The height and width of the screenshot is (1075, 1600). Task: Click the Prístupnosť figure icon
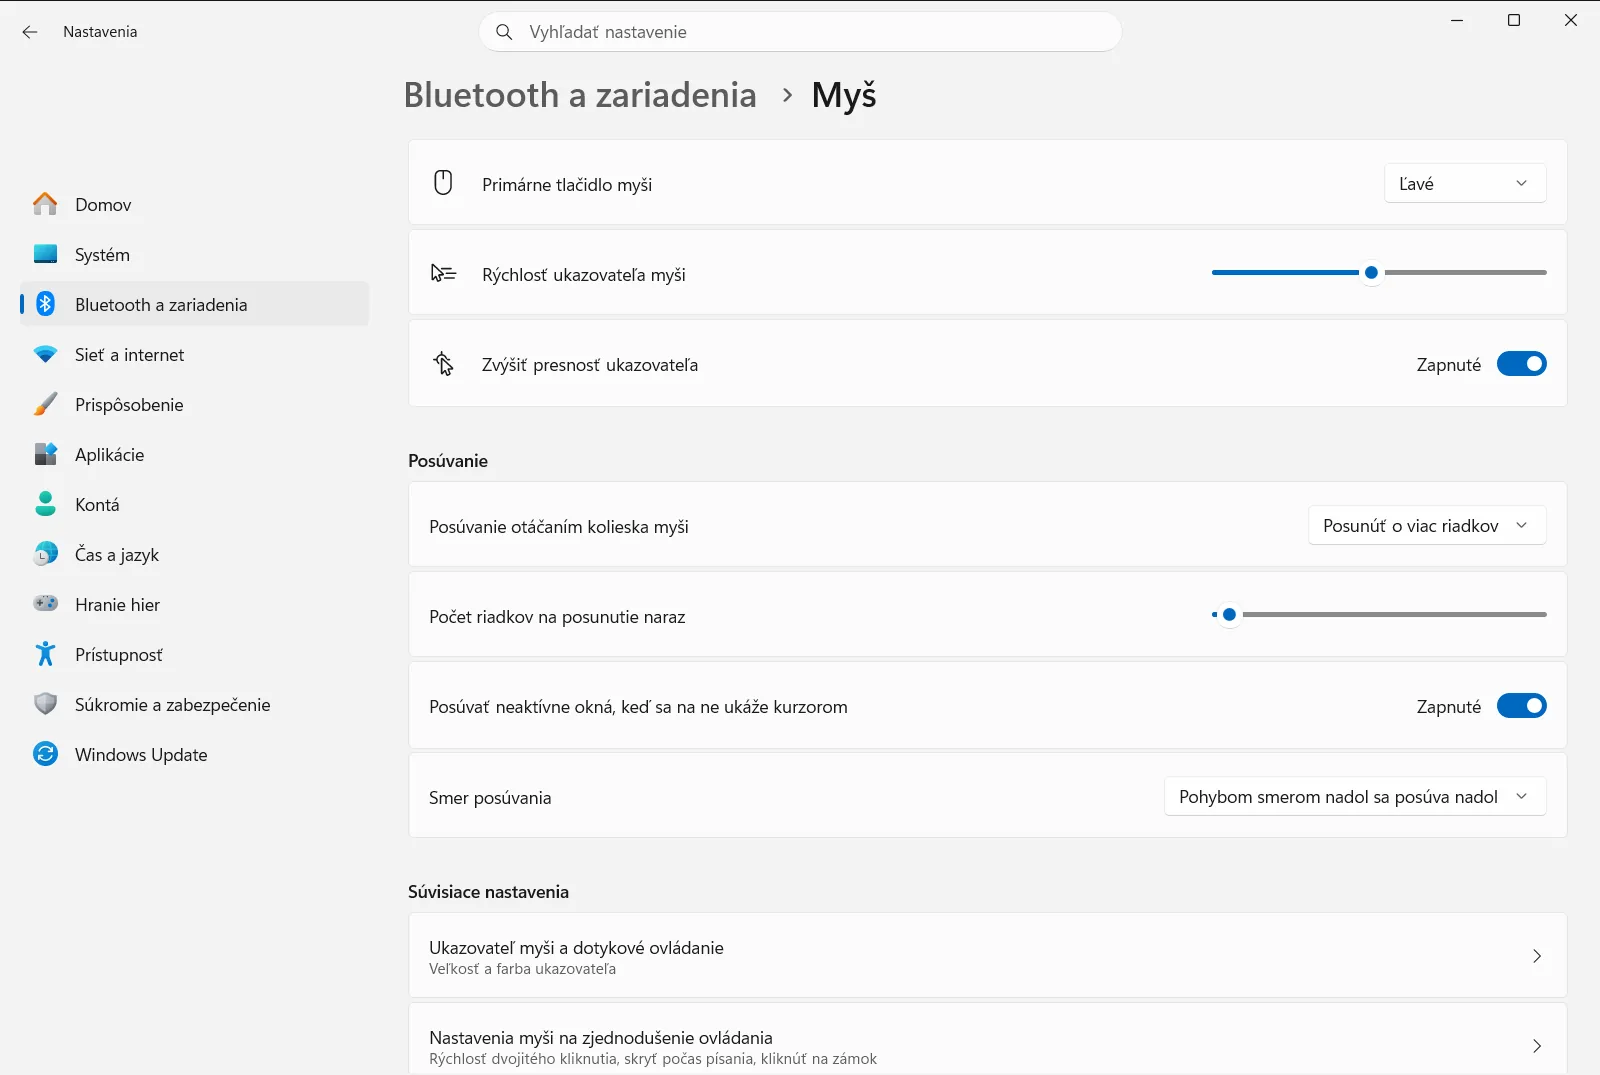(45, 654)
